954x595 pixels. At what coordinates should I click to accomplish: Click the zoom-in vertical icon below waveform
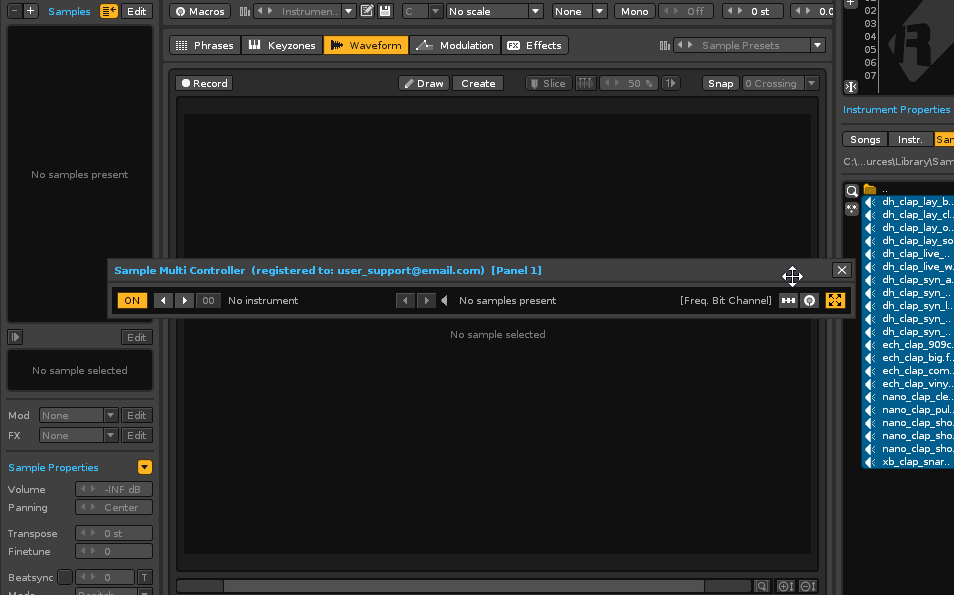(786, 587)
